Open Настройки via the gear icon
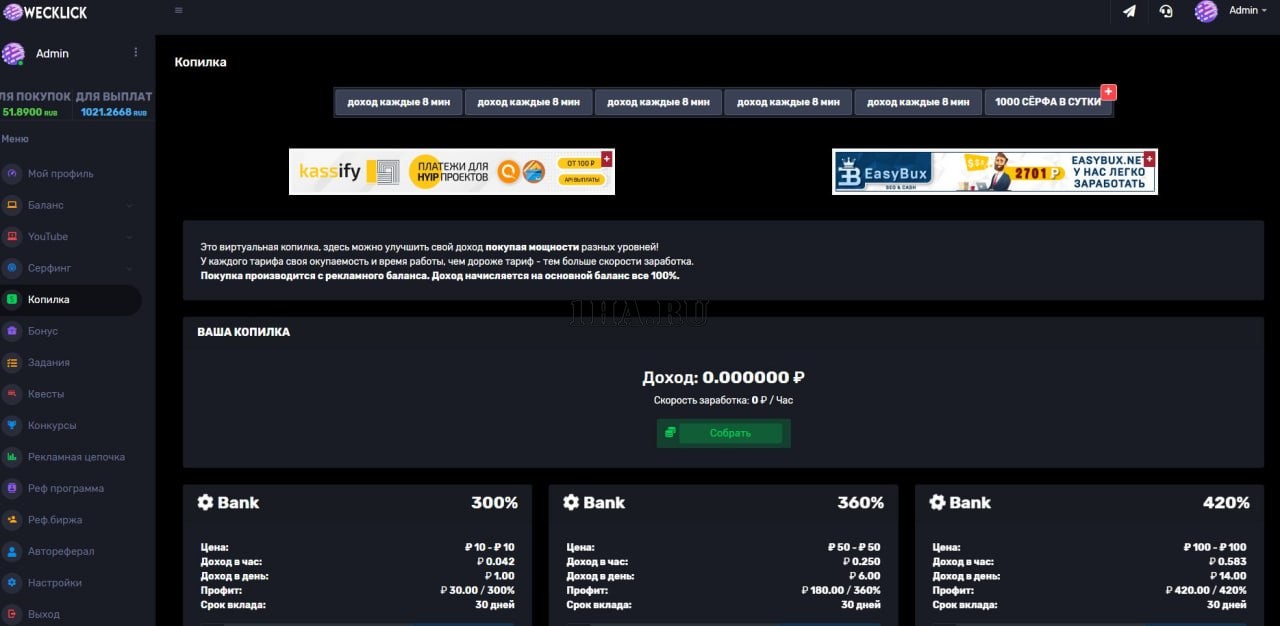This screenshot has width=1280, height=626. (x=9, y=582)
